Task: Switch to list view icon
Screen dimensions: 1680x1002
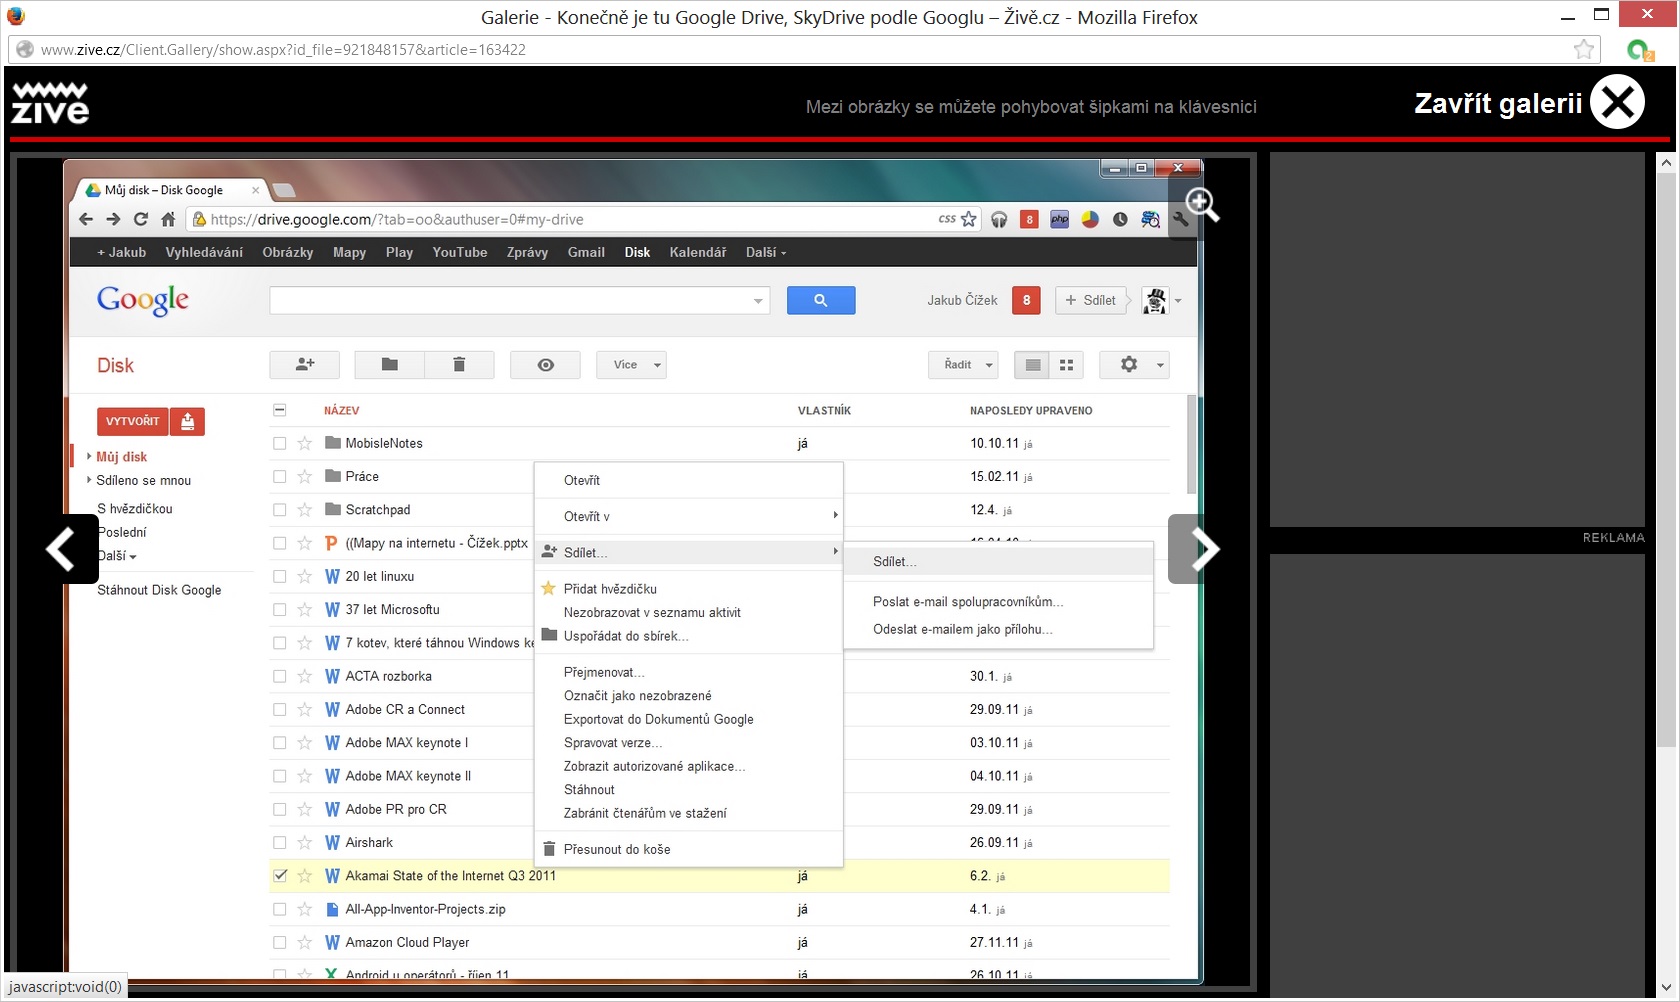Action: pyautogui.click(x=1032, y=365)
